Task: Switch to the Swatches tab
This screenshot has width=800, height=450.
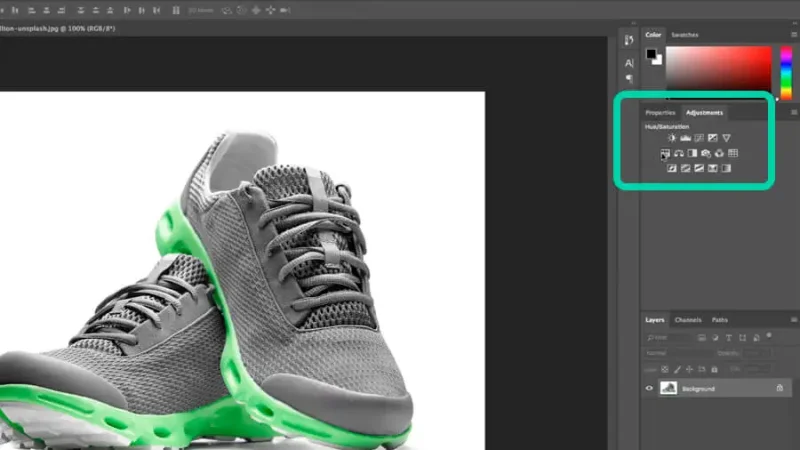Action: click(x=685, y=35)
